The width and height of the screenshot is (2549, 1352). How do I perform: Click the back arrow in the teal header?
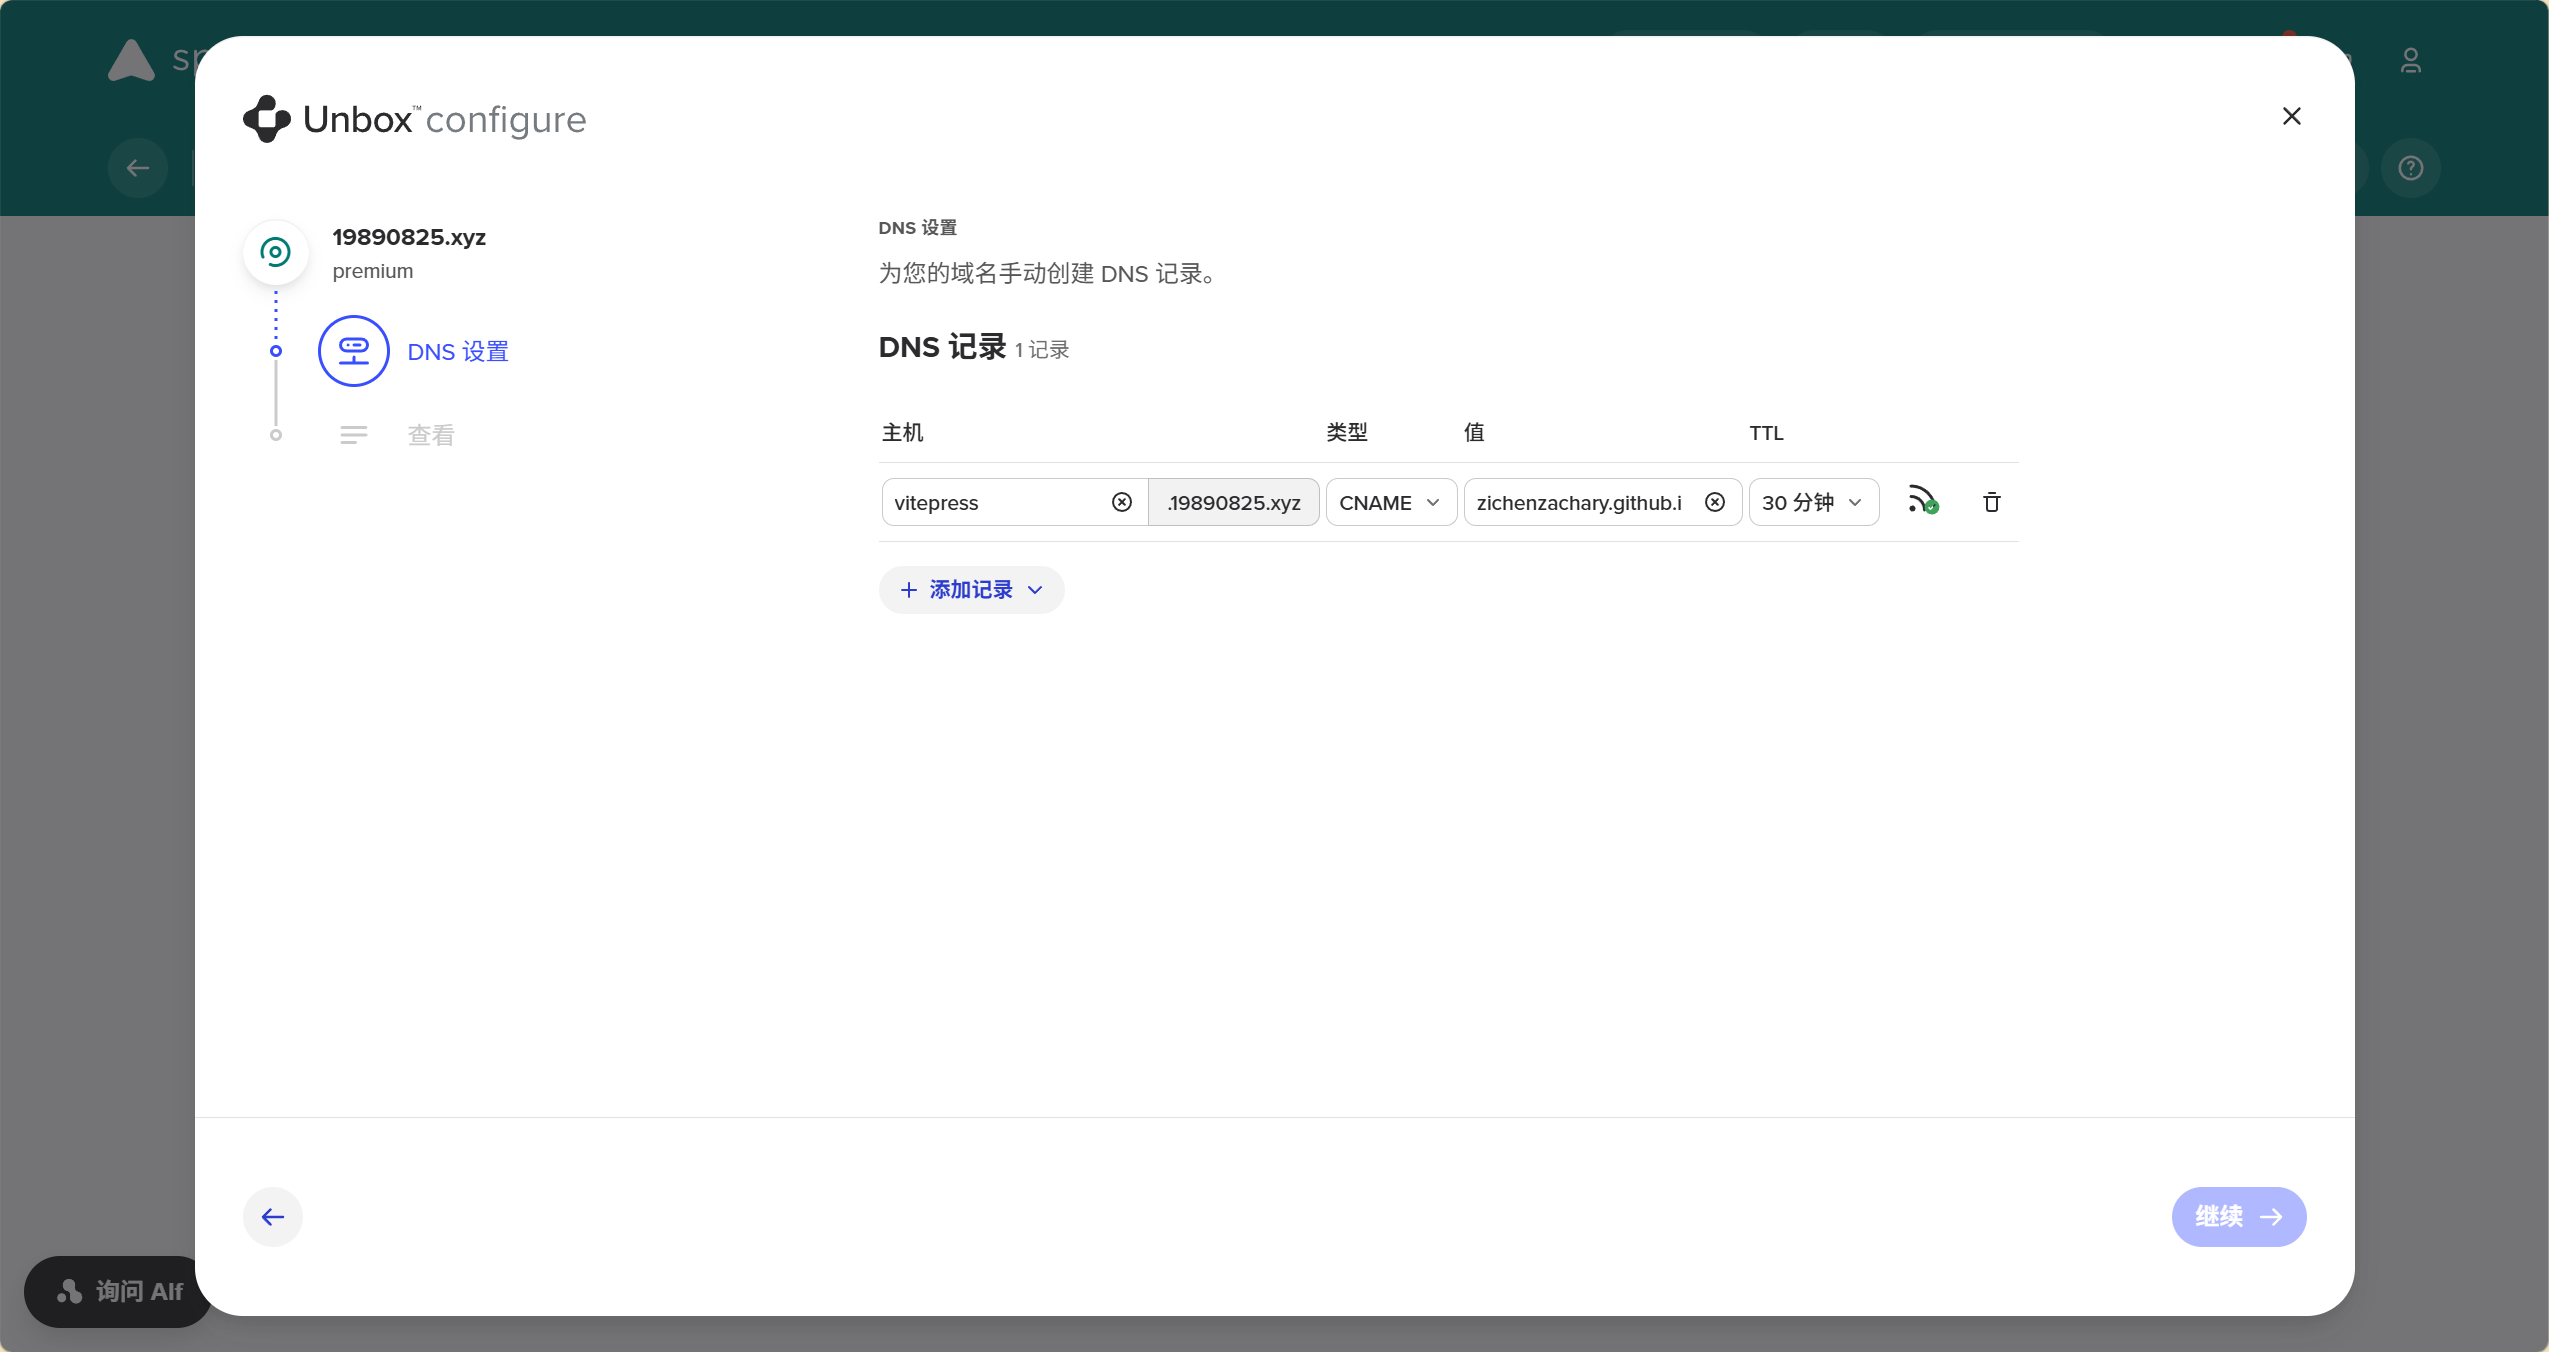[137, 168]
